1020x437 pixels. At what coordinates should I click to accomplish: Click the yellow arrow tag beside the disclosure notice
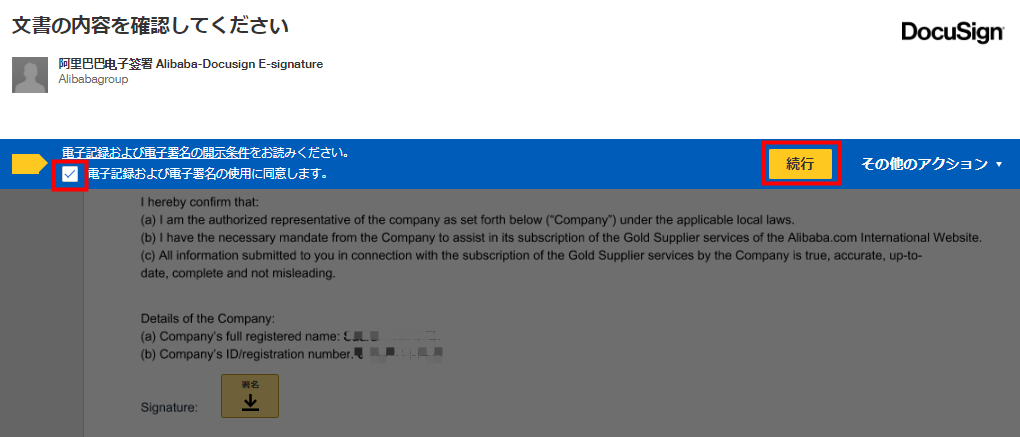tap(30, 165)
